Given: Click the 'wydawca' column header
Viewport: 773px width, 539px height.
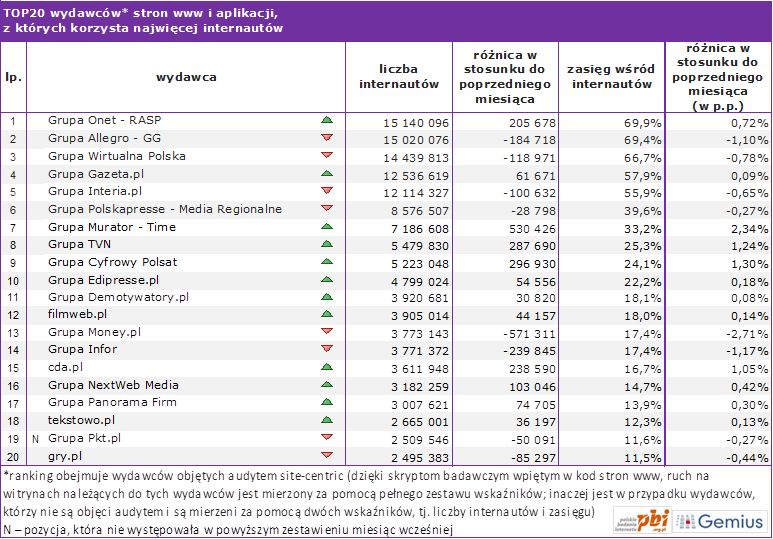Looking at the screenshot, I should click(186, 77).
